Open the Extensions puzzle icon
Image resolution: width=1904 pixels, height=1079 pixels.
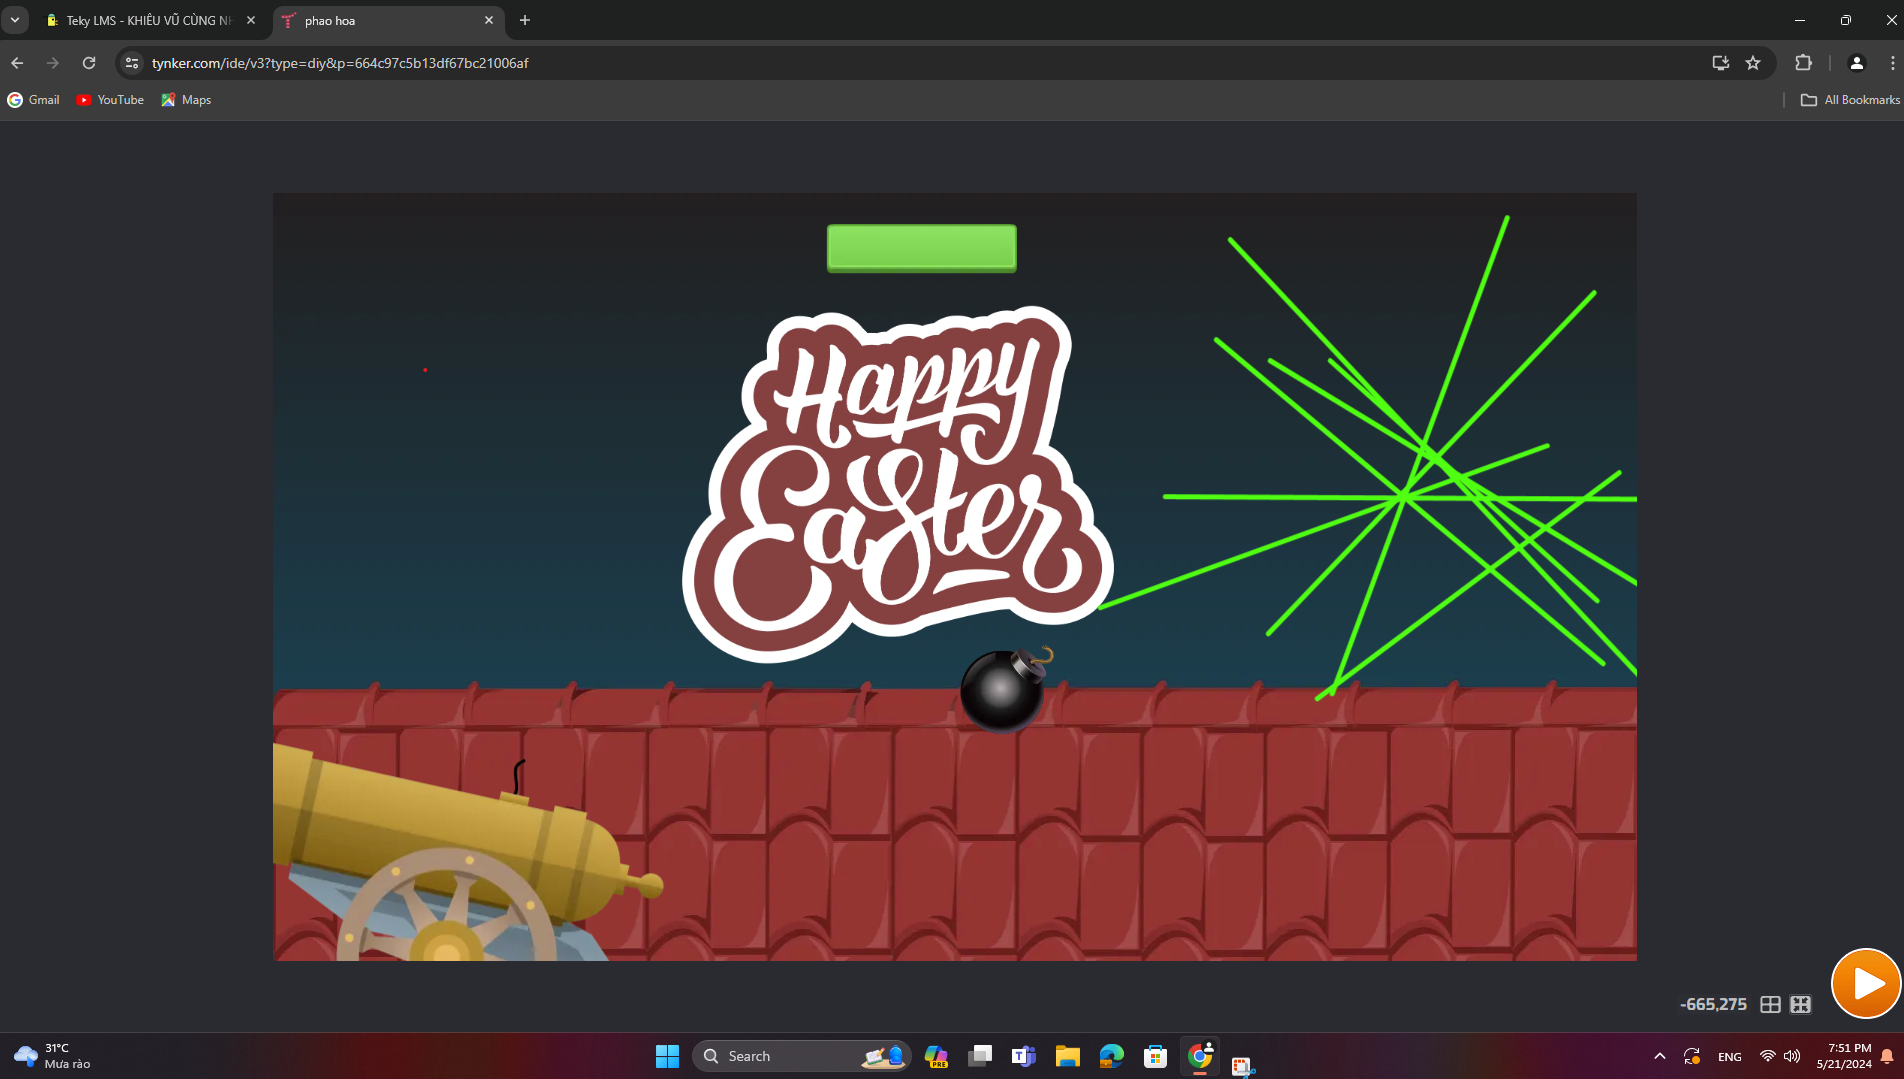1803,63
